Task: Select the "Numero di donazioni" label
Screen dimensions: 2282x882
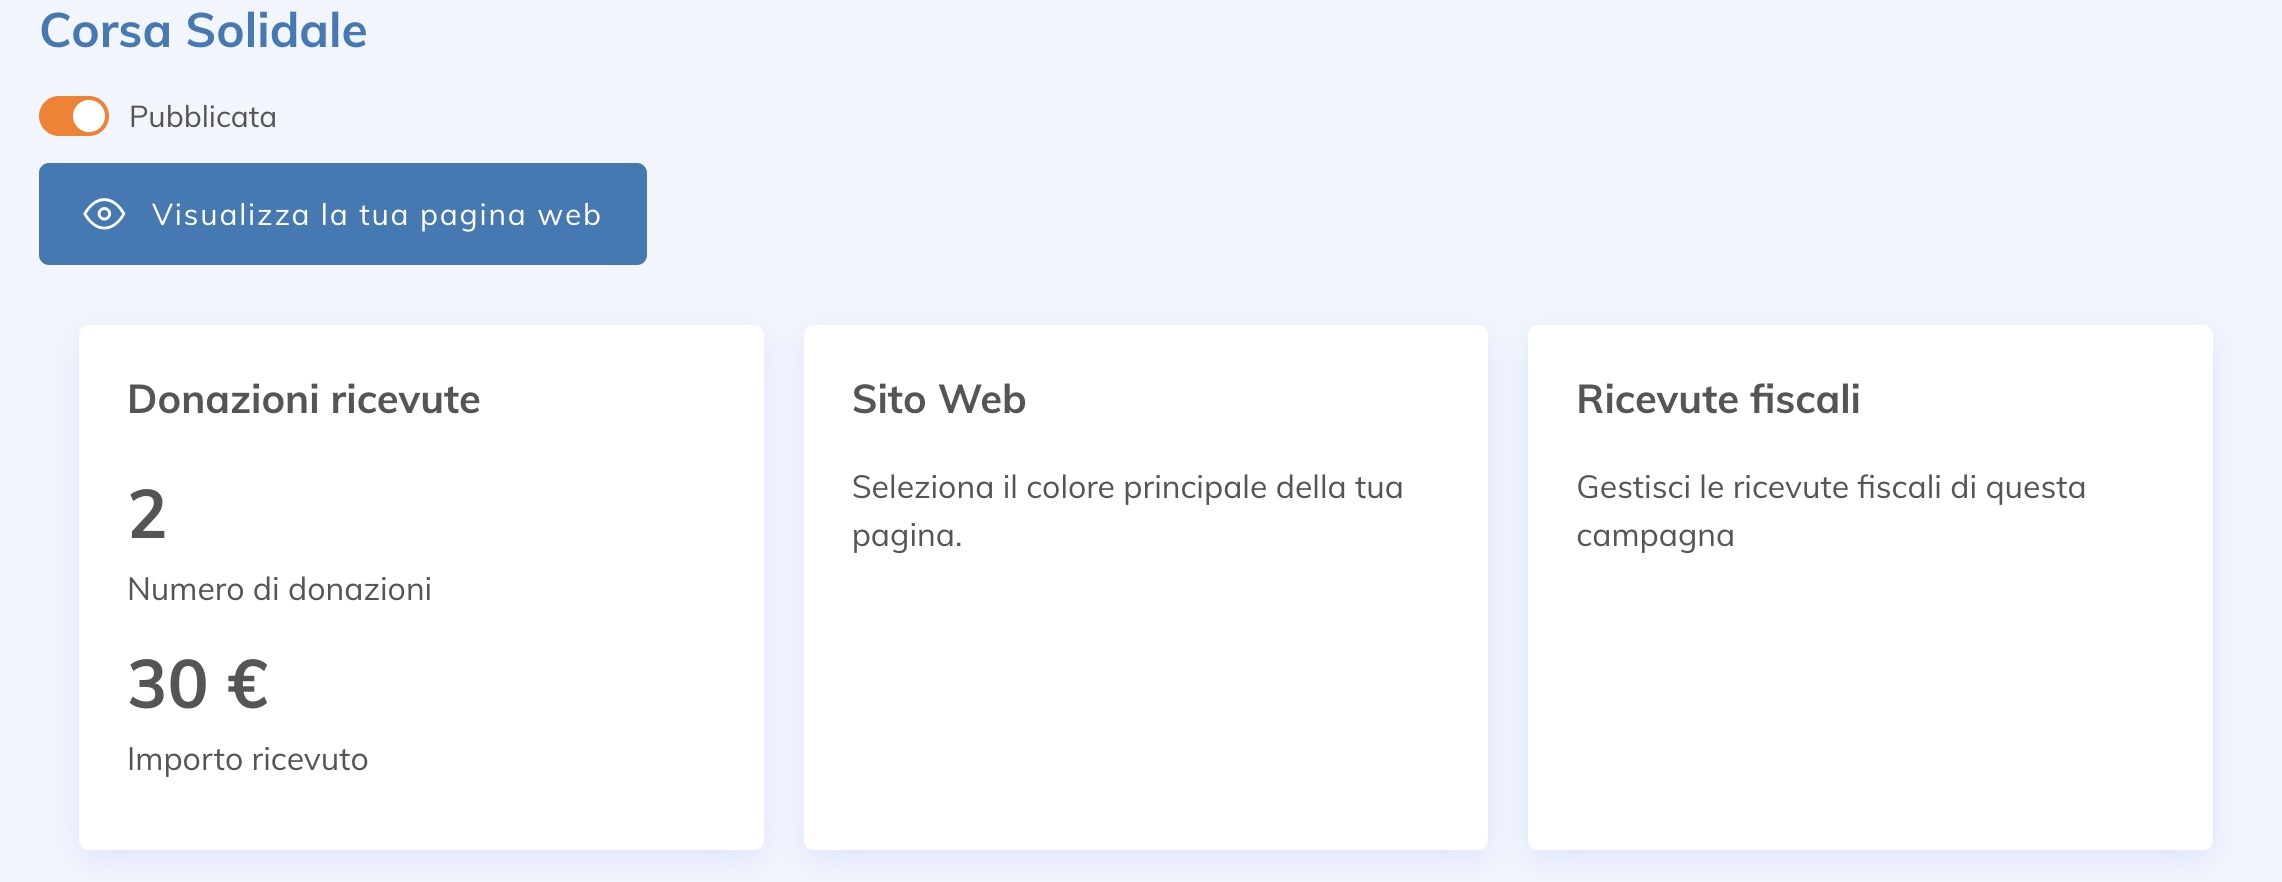Action: [x=279, y=589]
